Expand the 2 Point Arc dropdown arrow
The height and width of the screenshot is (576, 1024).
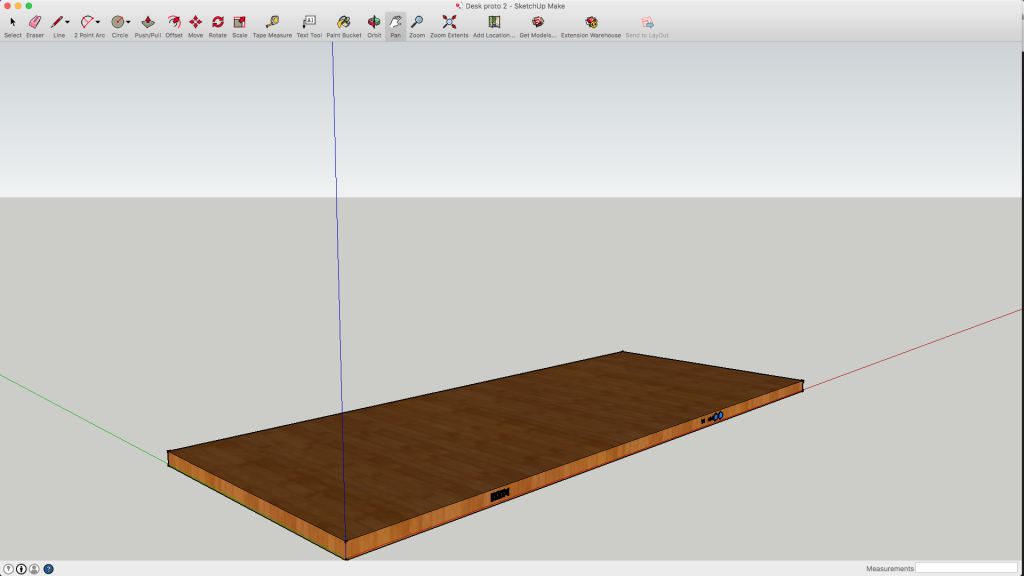98,22
